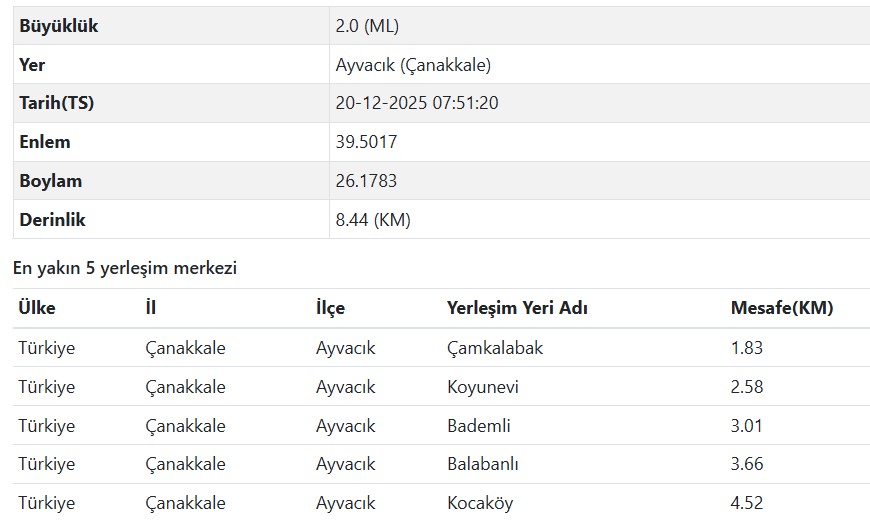Click the Tarih(TS) row label
The width and height of the screenshot is (870, 532).
(56, 103)
